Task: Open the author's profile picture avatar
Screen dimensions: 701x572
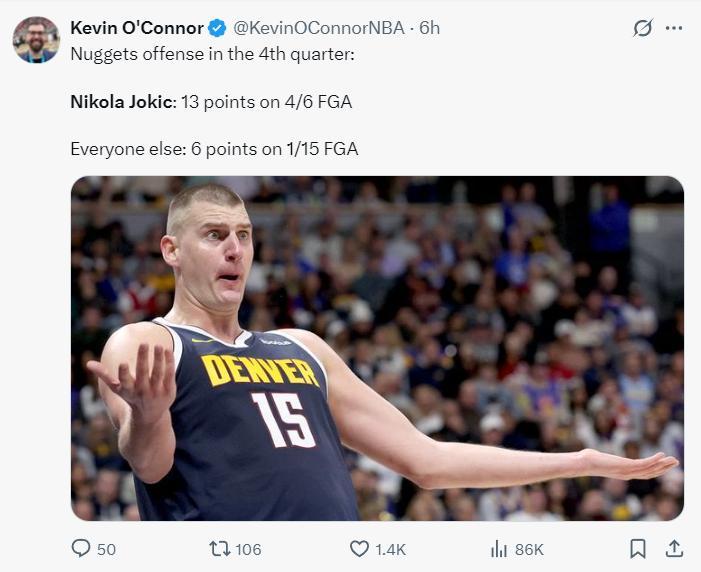Action: (36, 40)
